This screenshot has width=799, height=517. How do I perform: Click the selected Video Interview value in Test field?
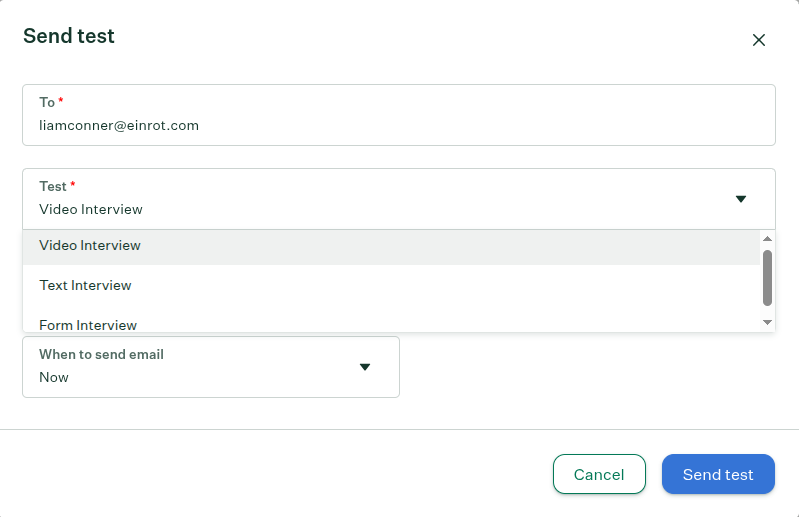(x=91, y=209)
